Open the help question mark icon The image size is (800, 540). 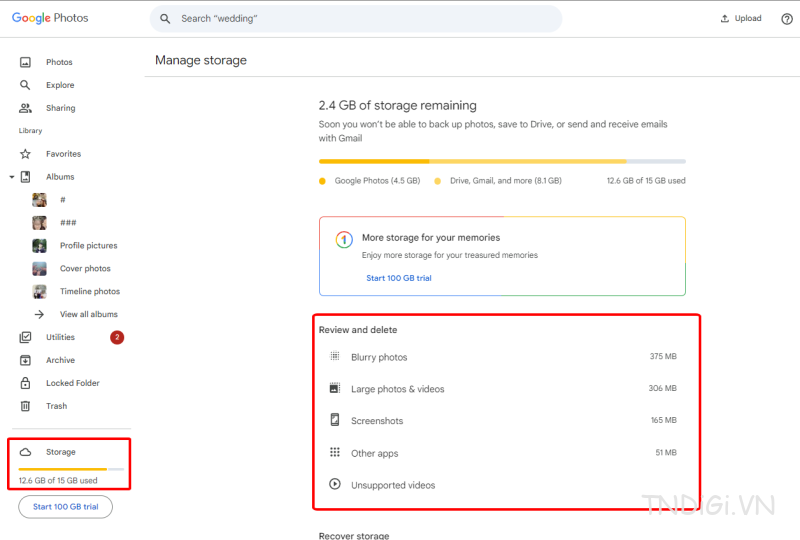787,19
